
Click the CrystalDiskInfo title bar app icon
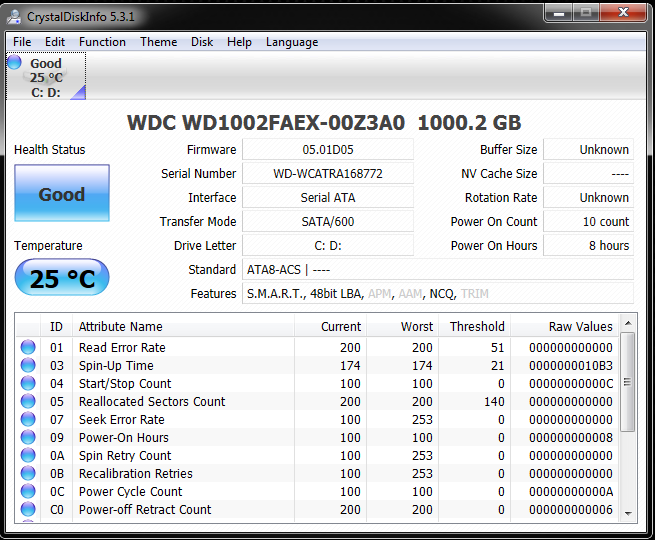click(x=14, y=17)
